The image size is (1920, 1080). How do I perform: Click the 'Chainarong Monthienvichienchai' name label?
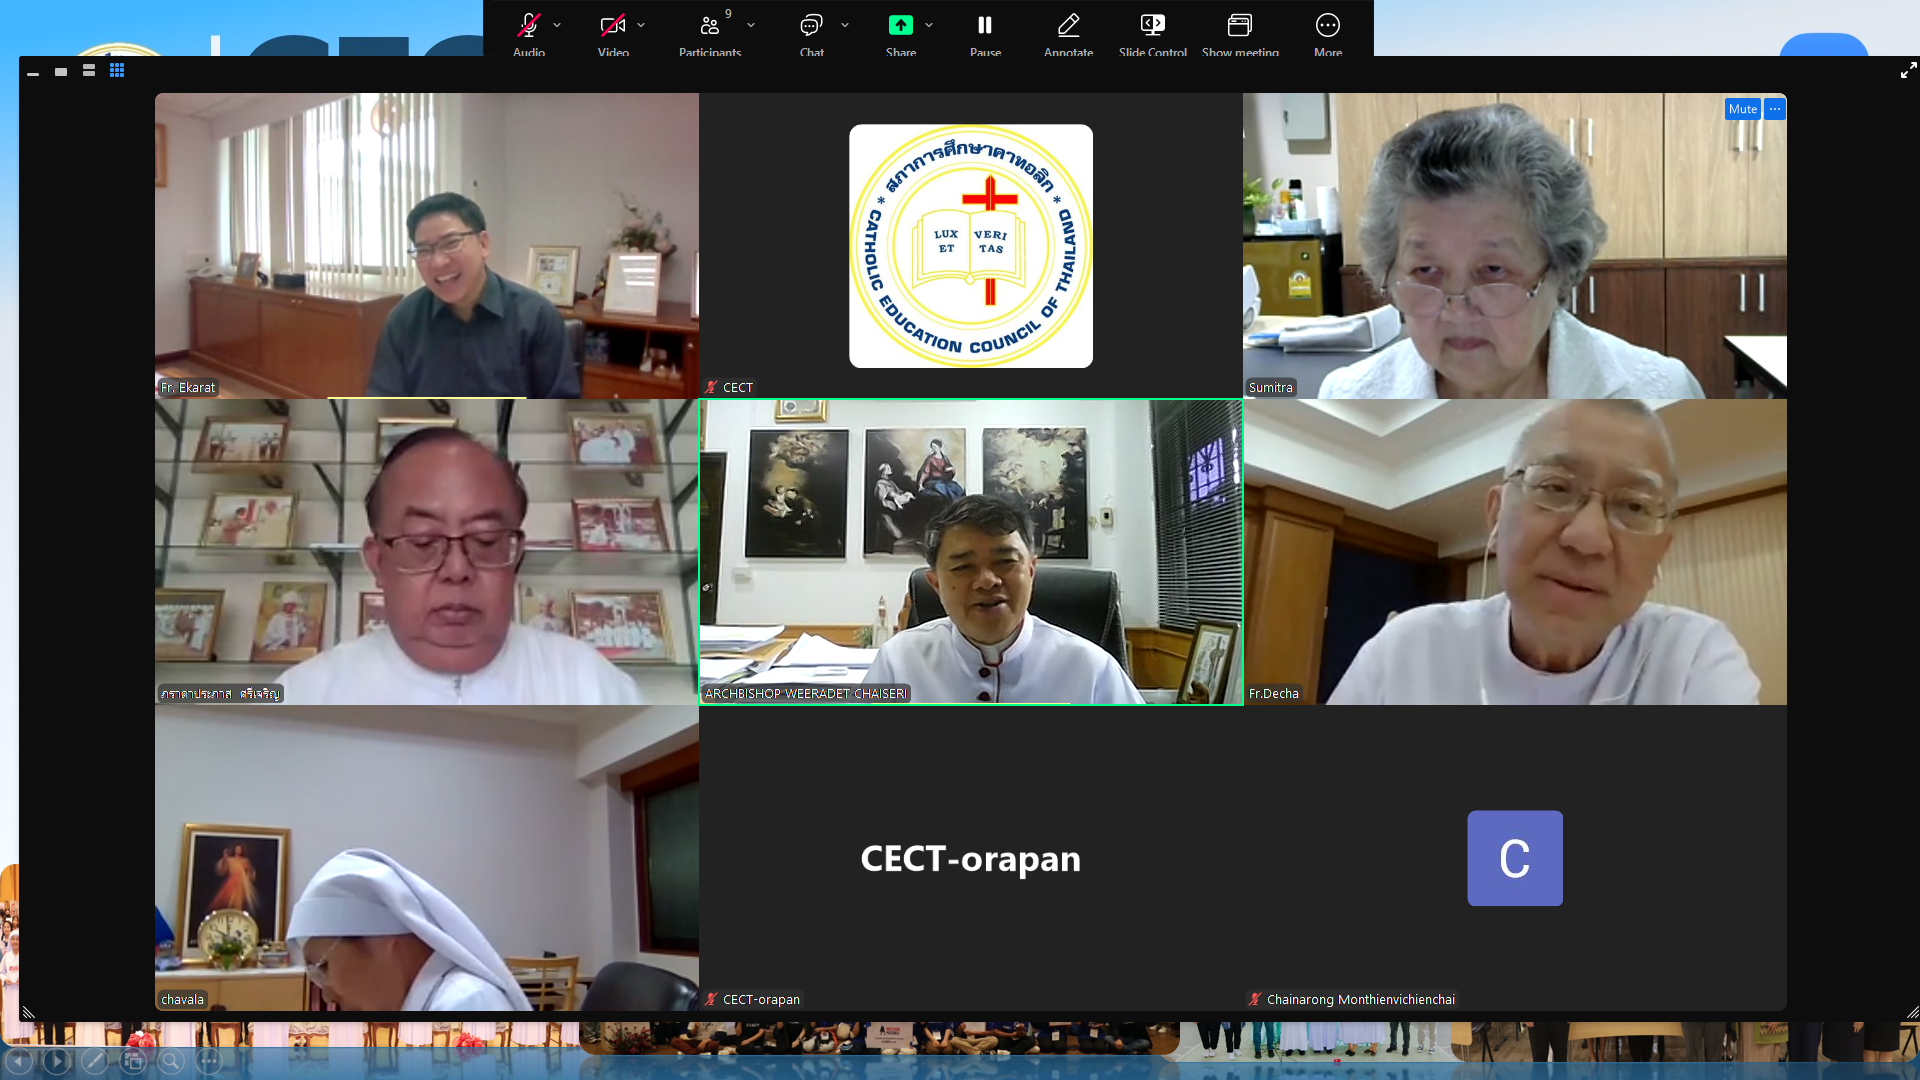coord(1360,999)
